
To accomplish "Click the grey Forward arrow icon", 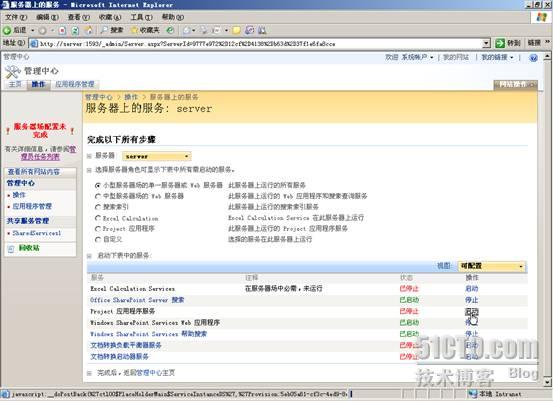I will (x=42, y=31).
